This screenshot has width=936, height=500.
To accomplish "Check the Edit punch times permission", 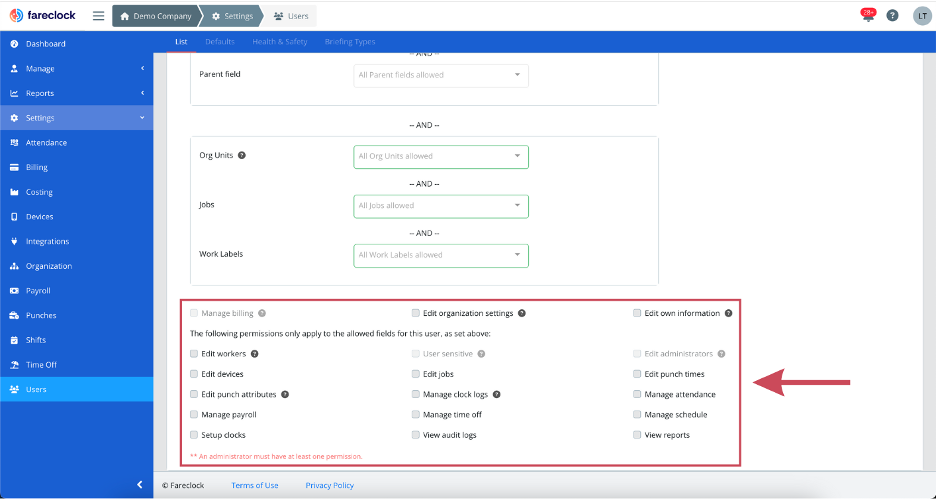I will [x=637, y=374].
